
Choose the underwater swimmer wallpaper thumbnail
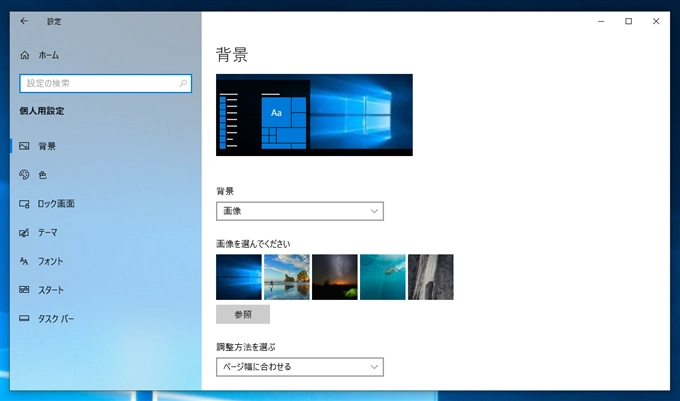pyautogui.click(x=382, y=277)
